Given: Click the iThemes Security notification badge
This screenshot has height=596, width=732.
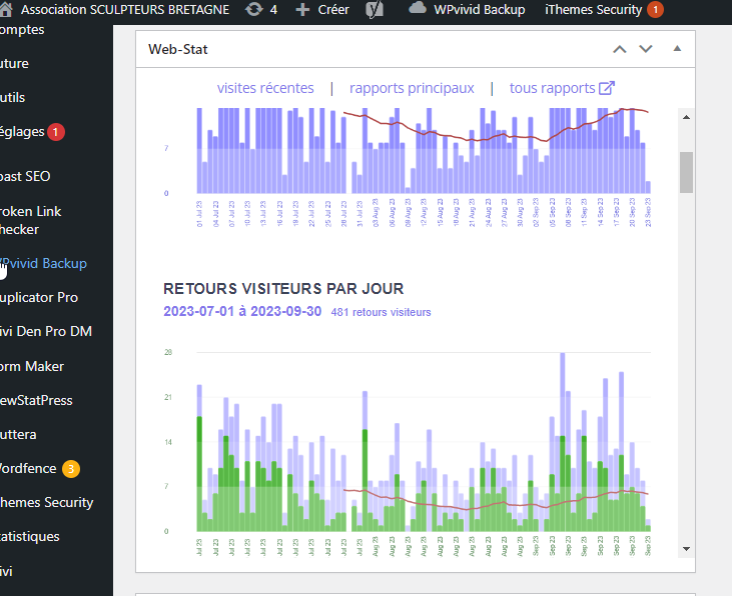Looking at the screenshot, I should [655, 10].
